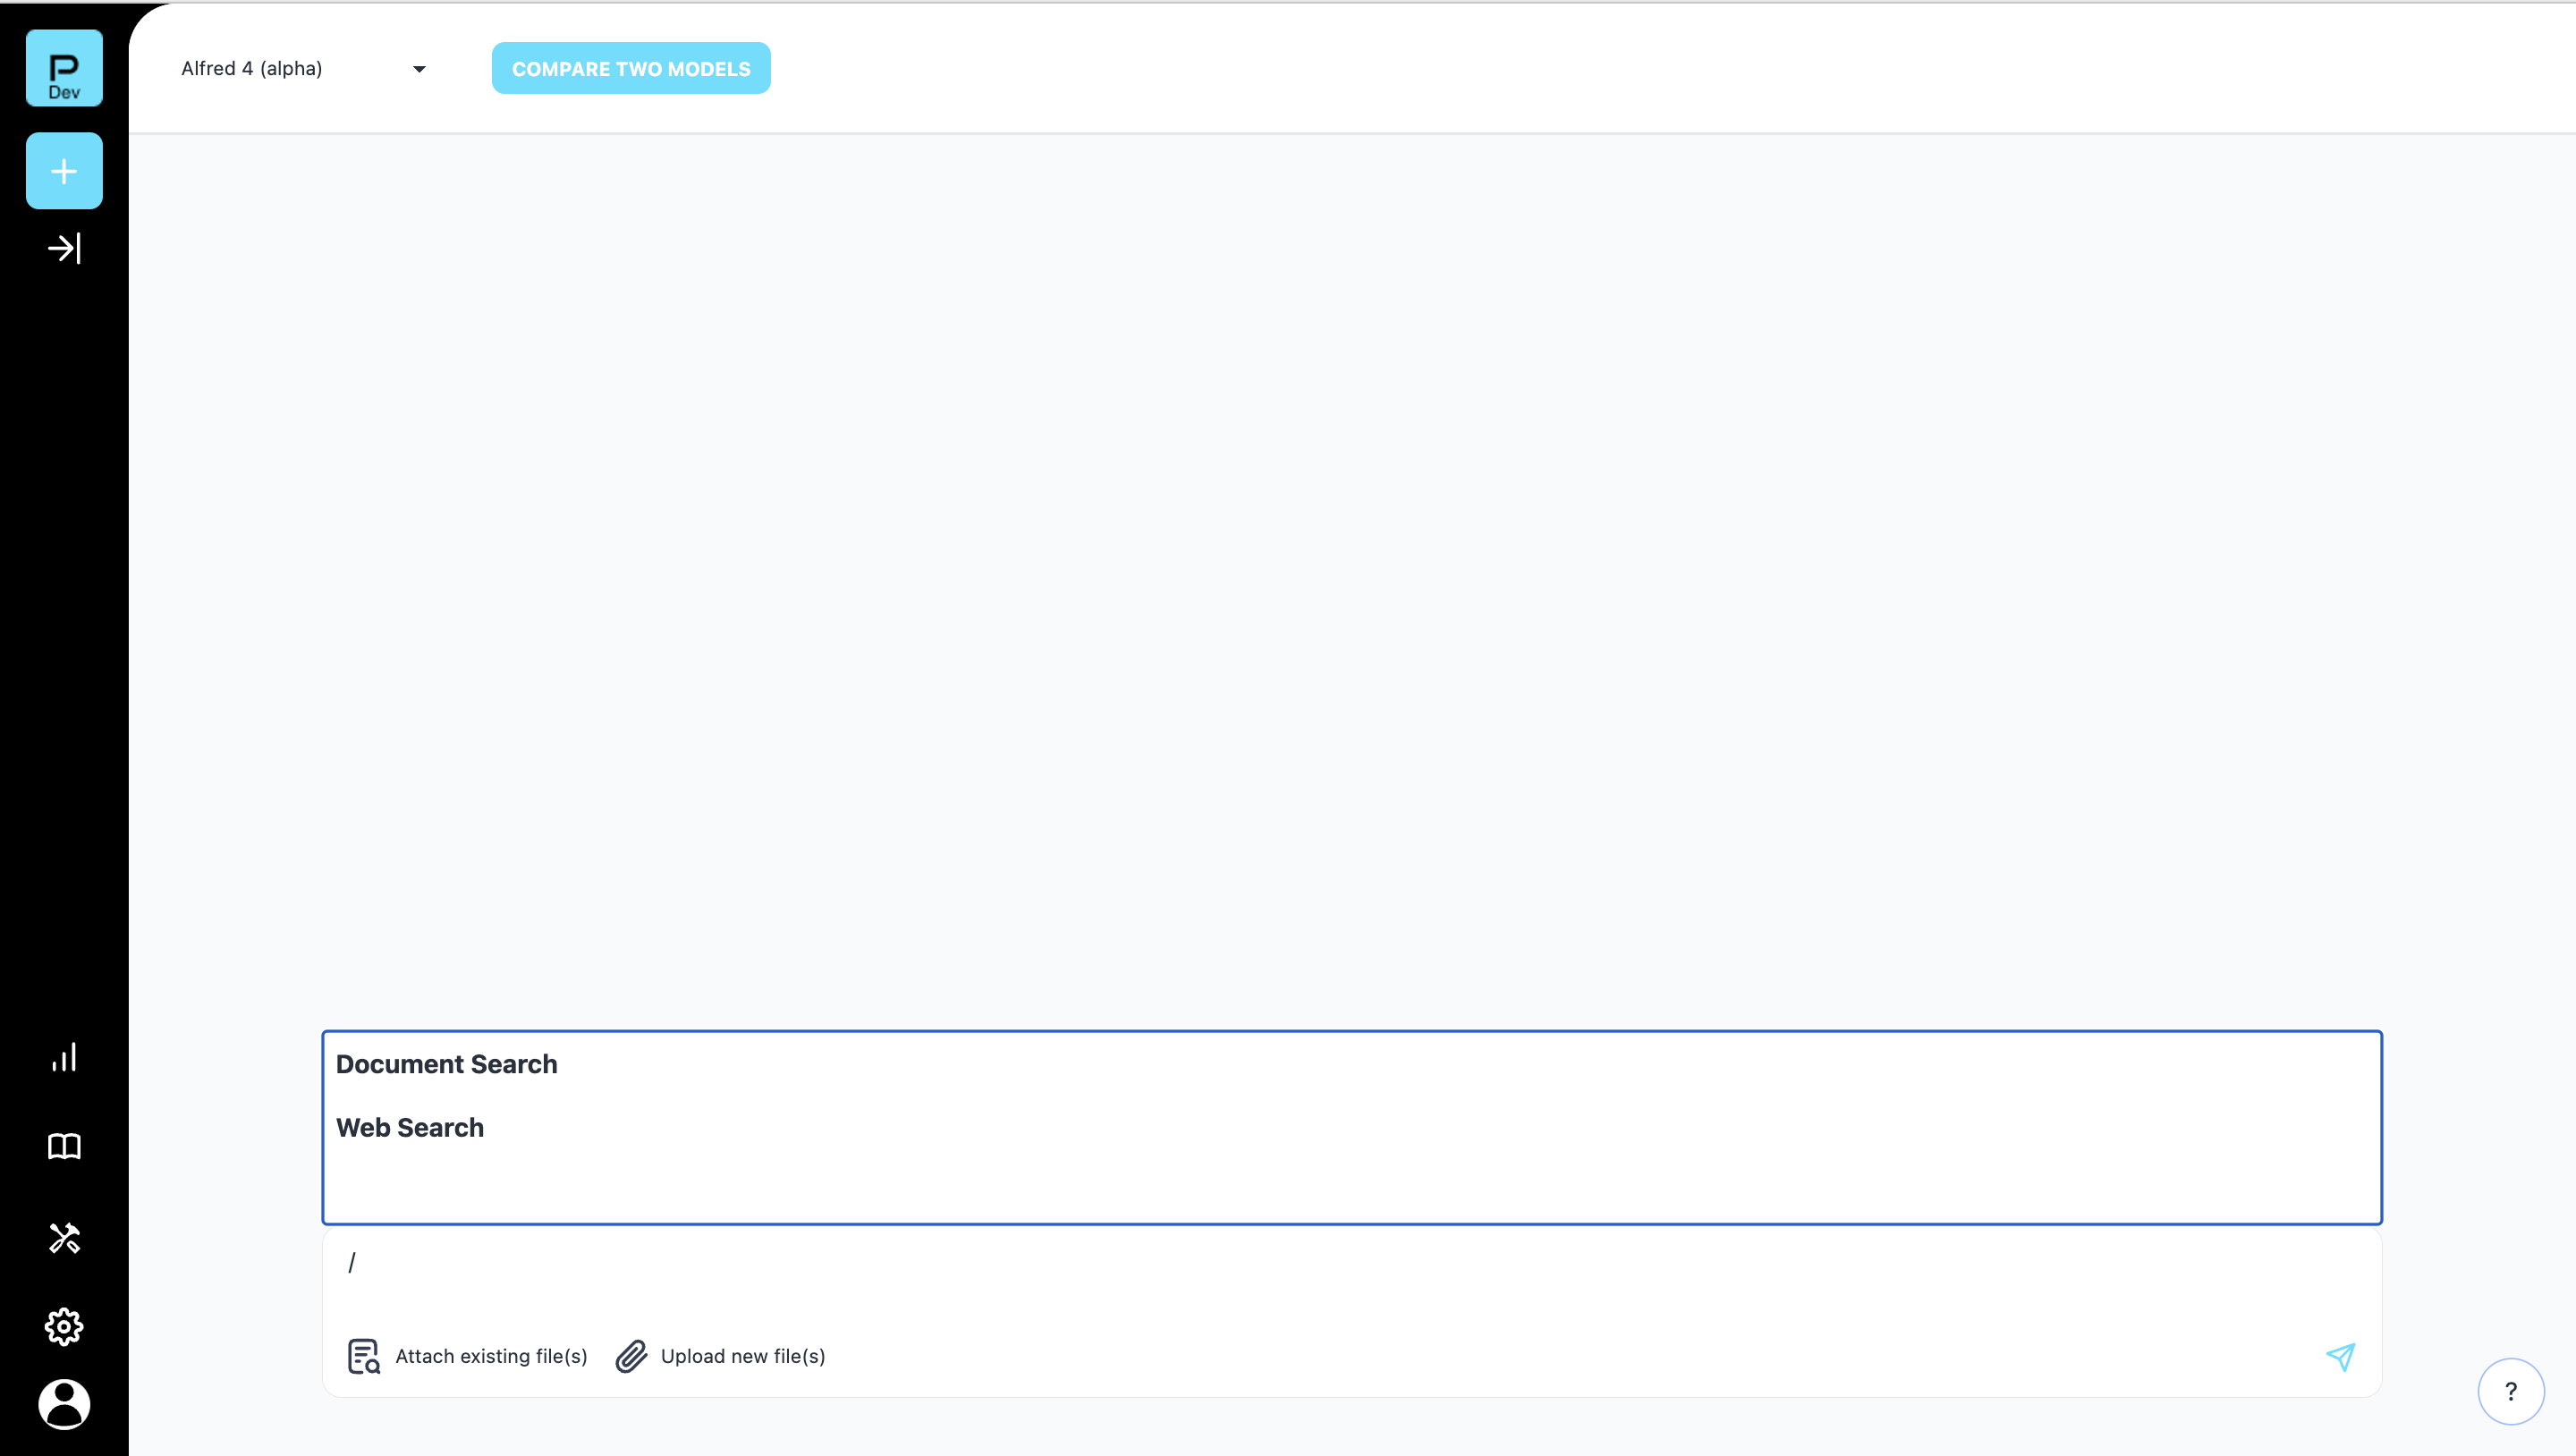Expand the sidebar using the arrow icon
Viewport: 2576px width, 1456px height.
(x=64, y=248)
